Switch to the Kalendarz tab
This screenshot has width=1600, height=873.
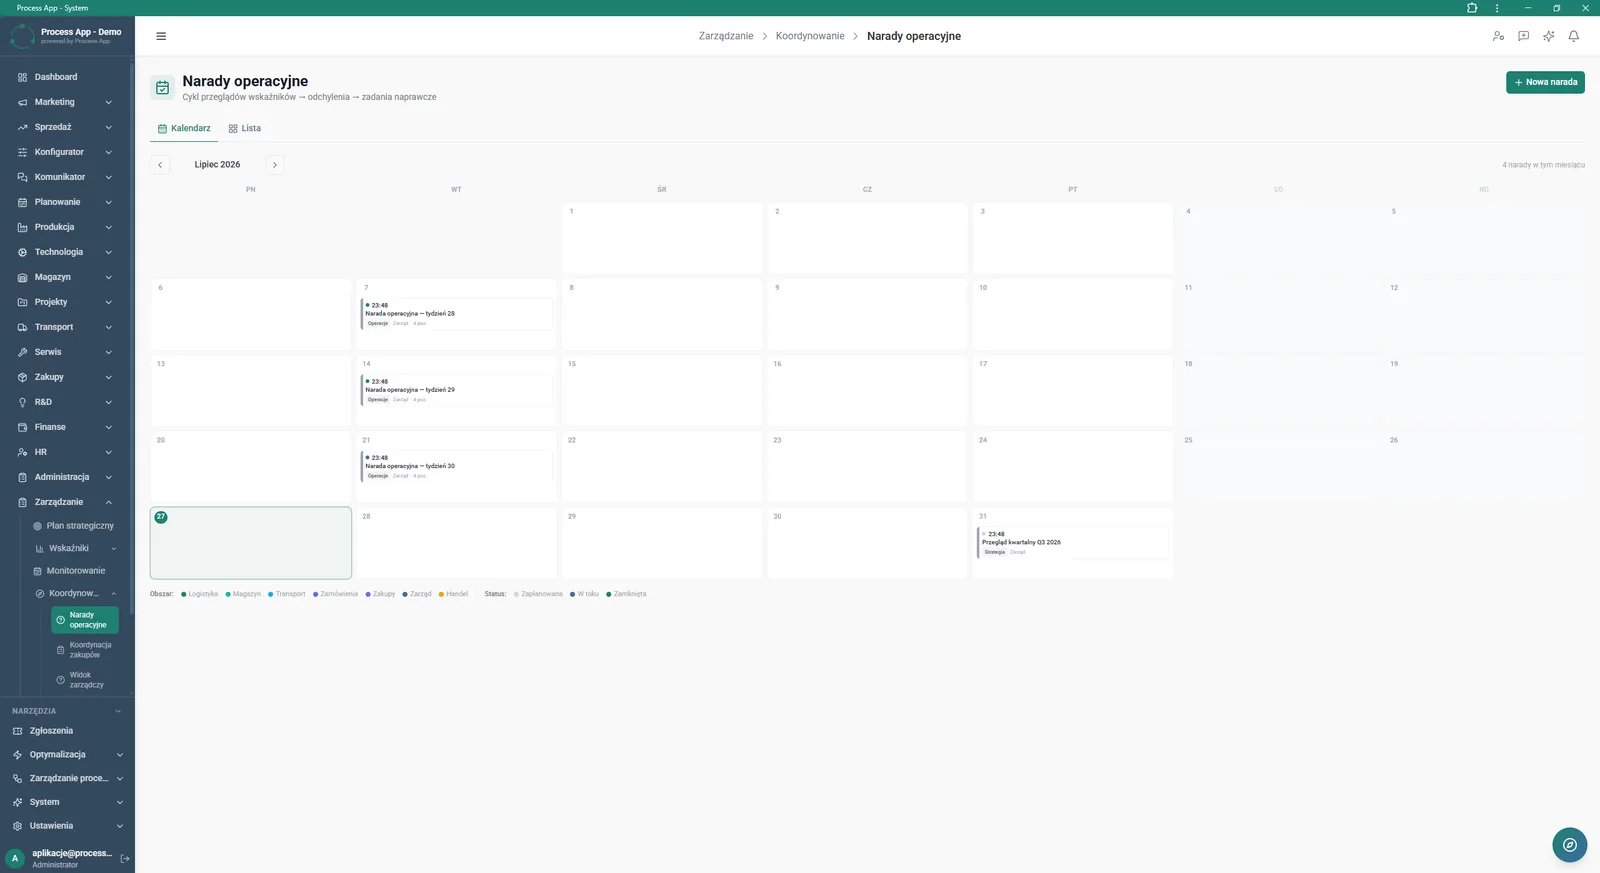[x=184, y=128]
